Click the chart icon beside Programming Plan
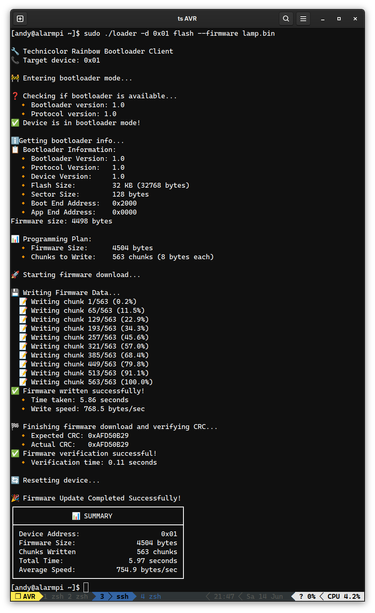The height and width of the screenshot is (613, 375). pos(15,239)
